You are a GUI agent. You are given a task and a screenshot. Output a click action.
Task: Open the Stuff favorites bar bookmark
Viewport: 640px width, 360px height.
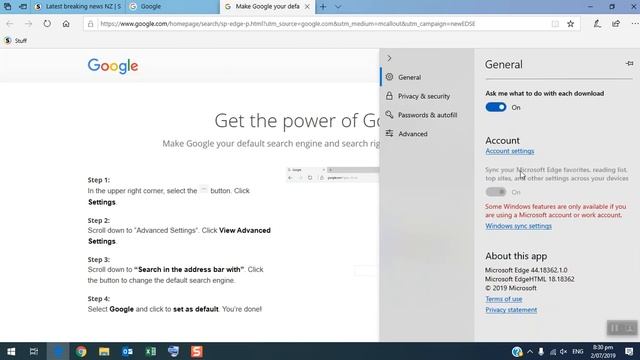click(16, 40)
